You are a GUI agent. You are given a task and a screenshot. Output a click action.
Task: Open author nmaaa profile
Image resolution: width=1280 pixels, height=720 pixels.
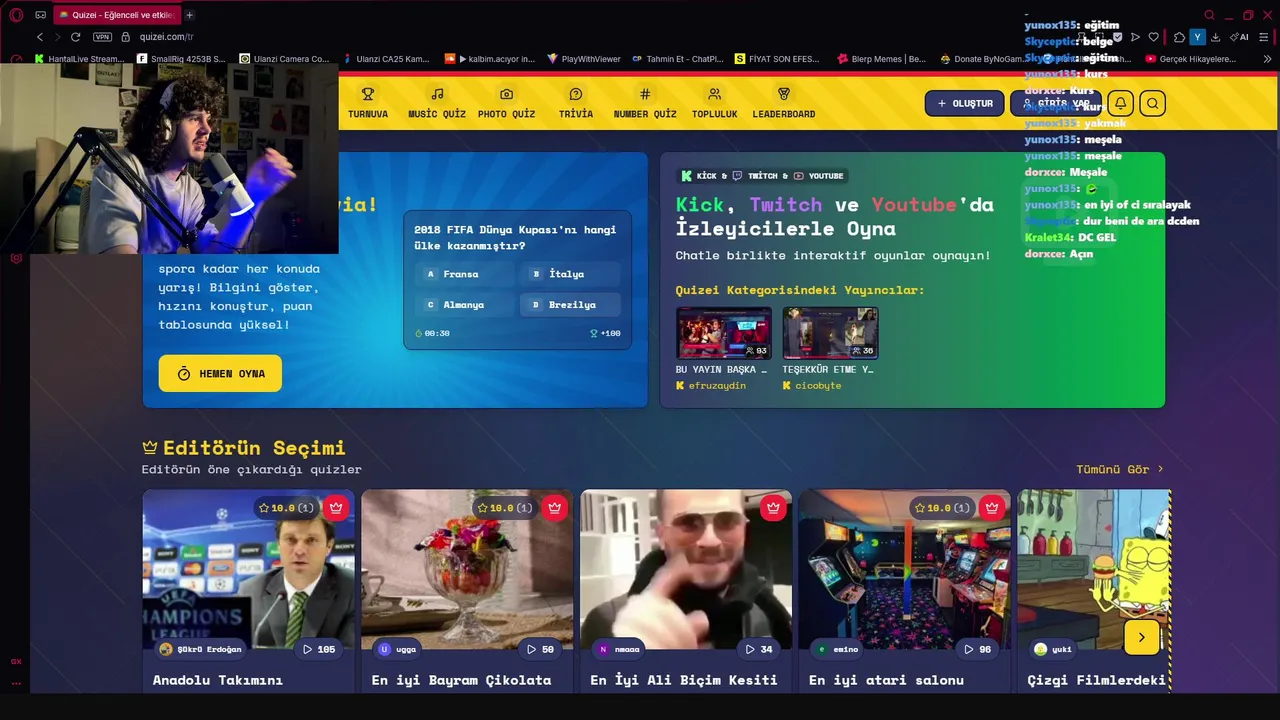617,649
